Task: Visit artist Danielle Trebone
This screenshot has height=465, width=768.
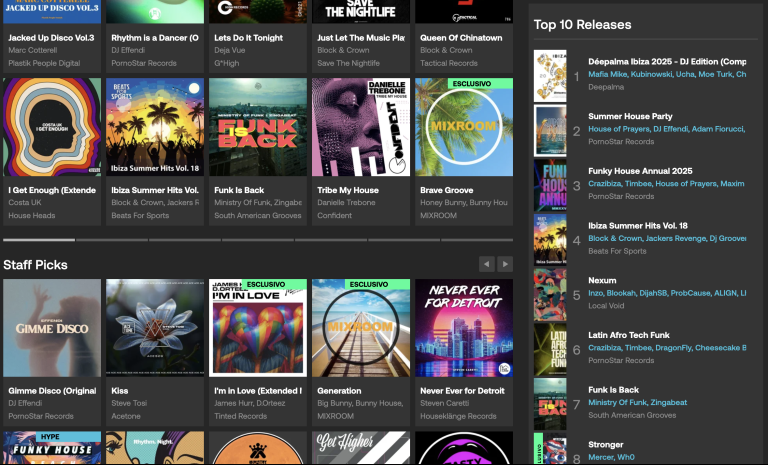Action: point(346,202)
